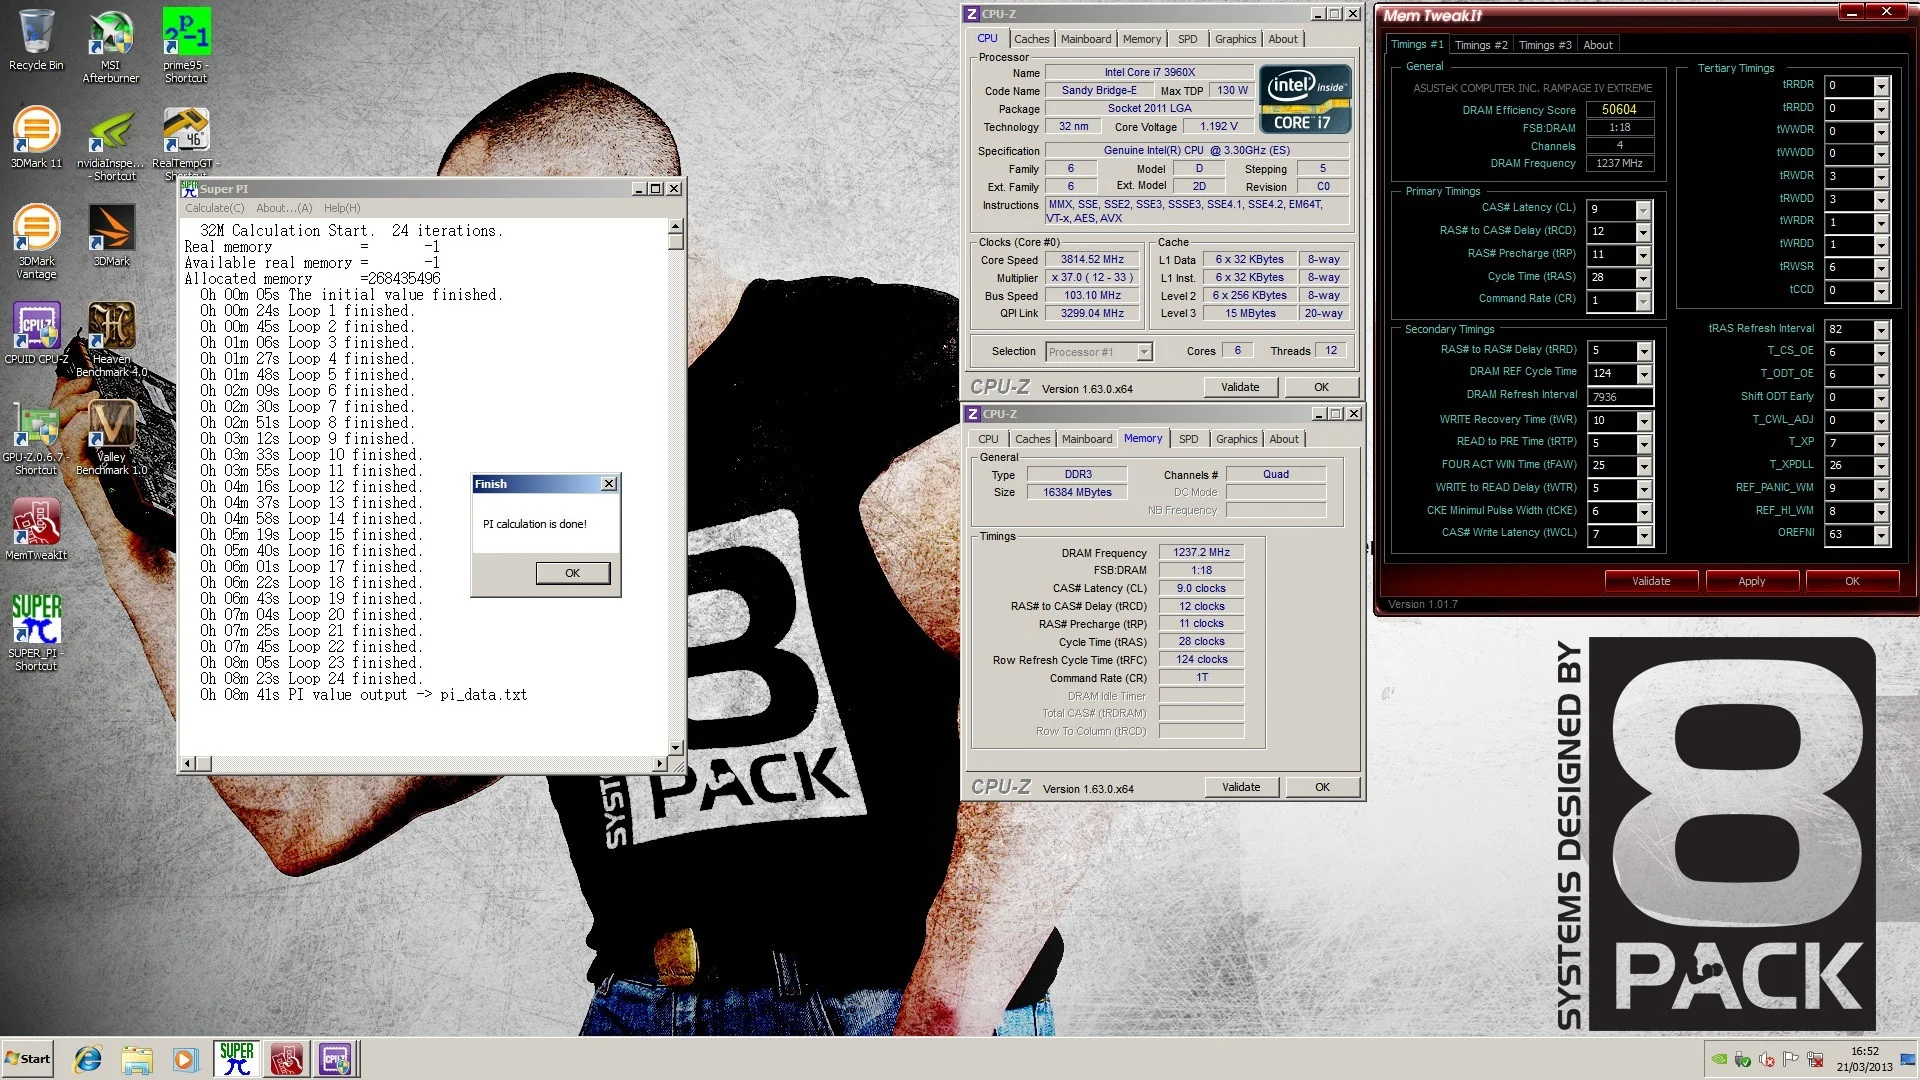The image size is (1920, 1080).
Task: Click Super PI vertical scrollbar down arrow
Action: 675,747
